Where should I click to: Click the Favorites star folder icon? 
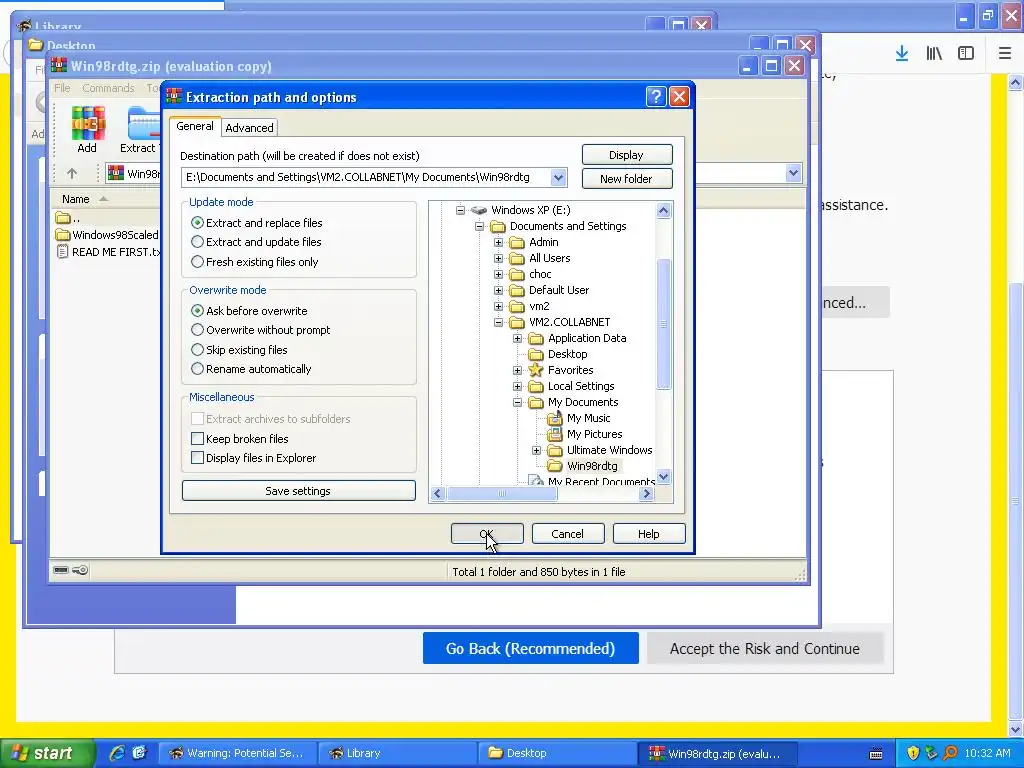tap(536, 370)
